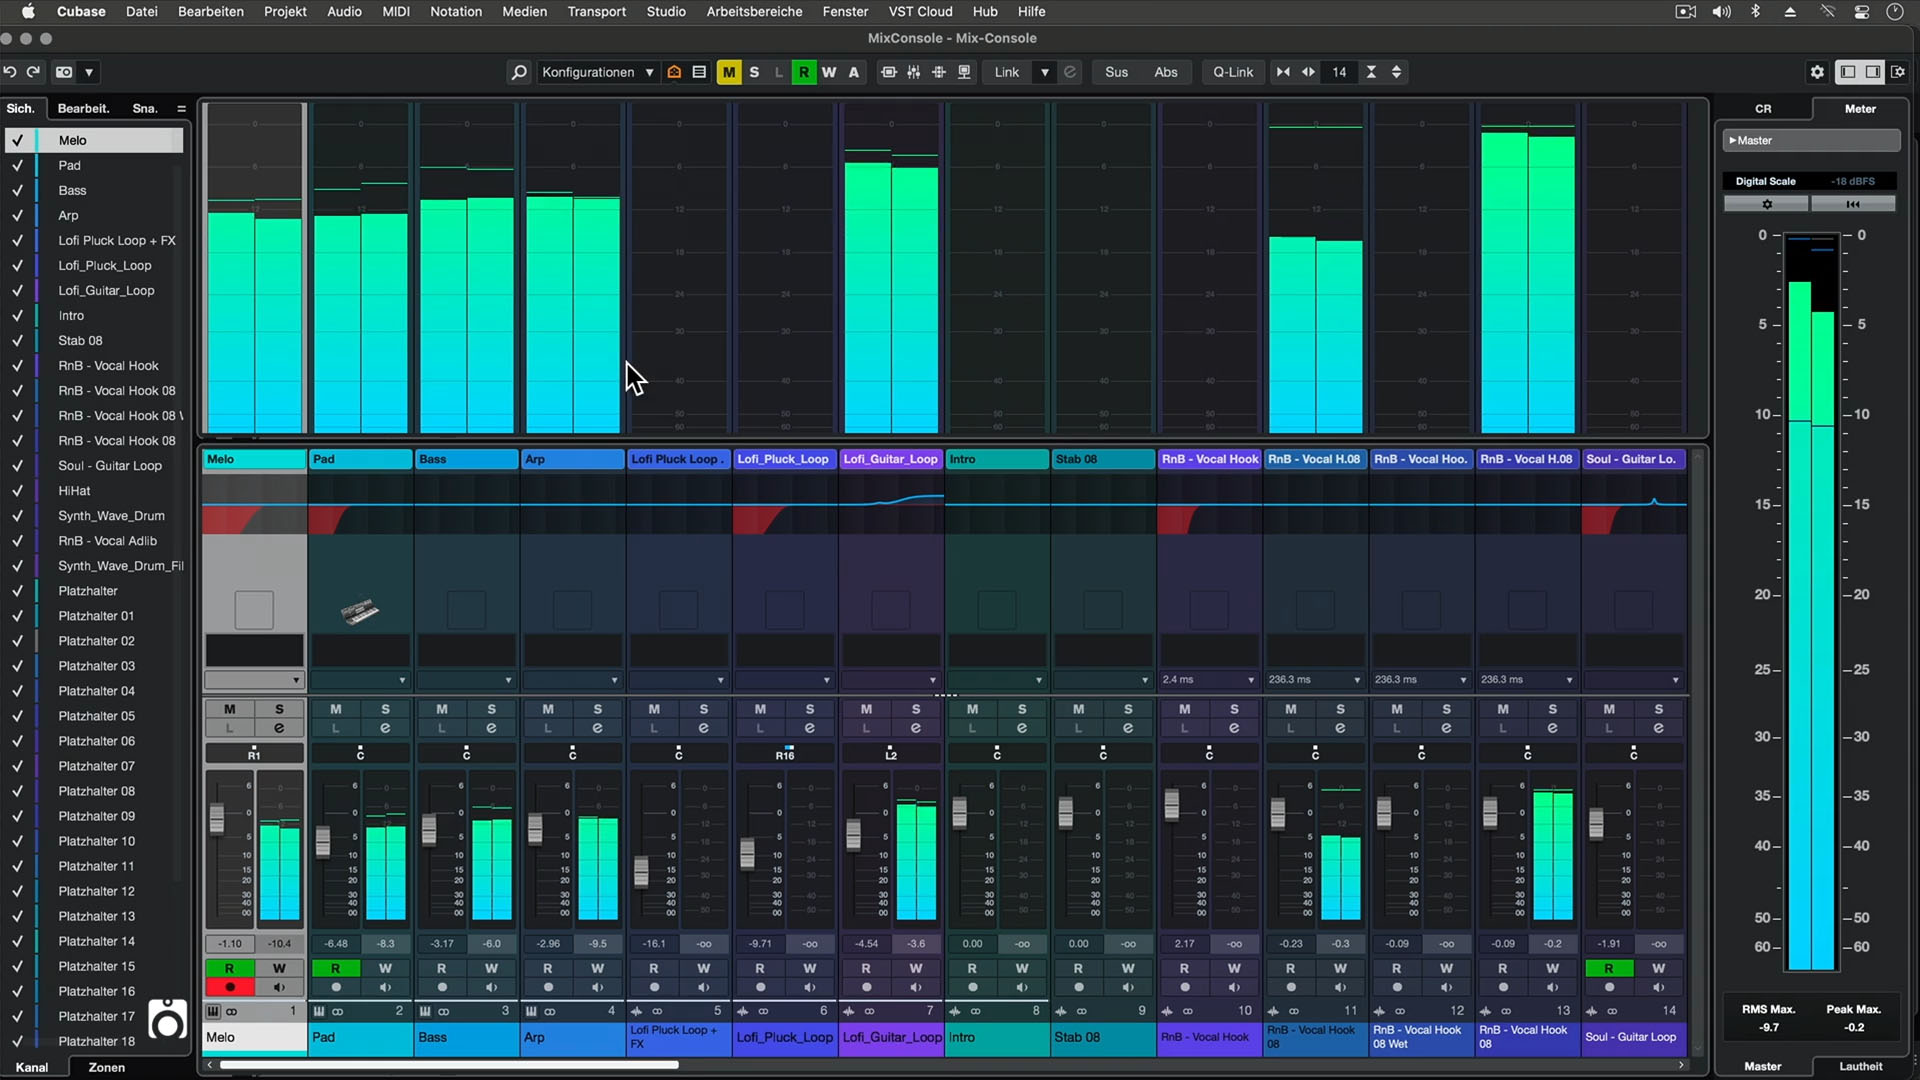Open the MixConsole functions gear icon
The image size is (1920, 1080).
point(1817,71)
